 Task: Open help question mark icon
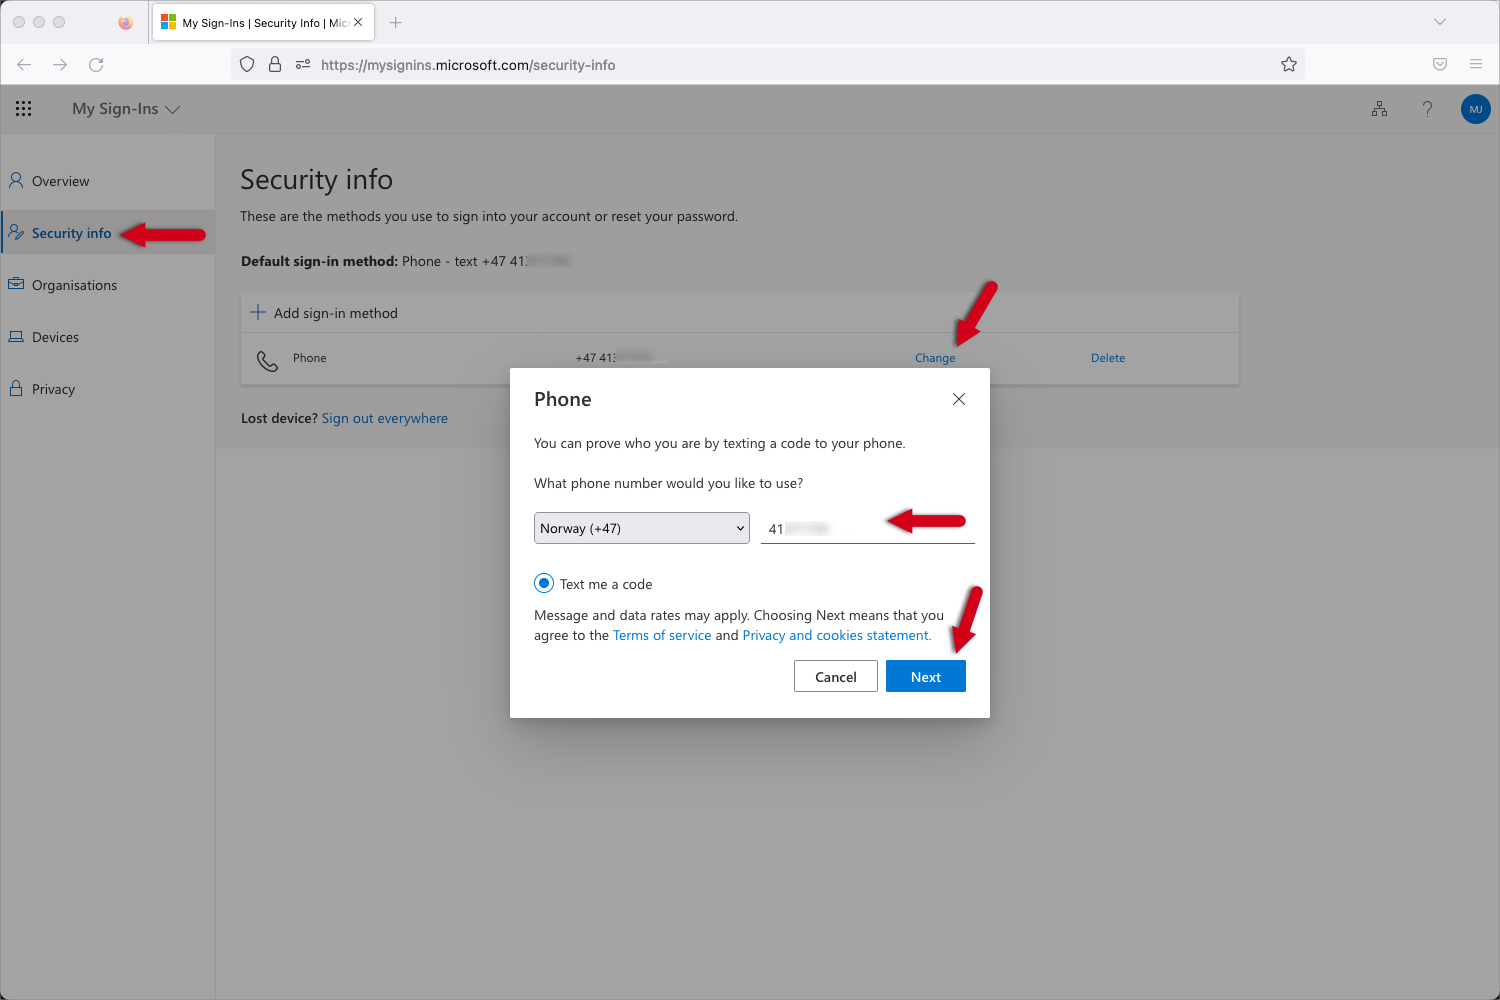click(x=1427, y=109)
